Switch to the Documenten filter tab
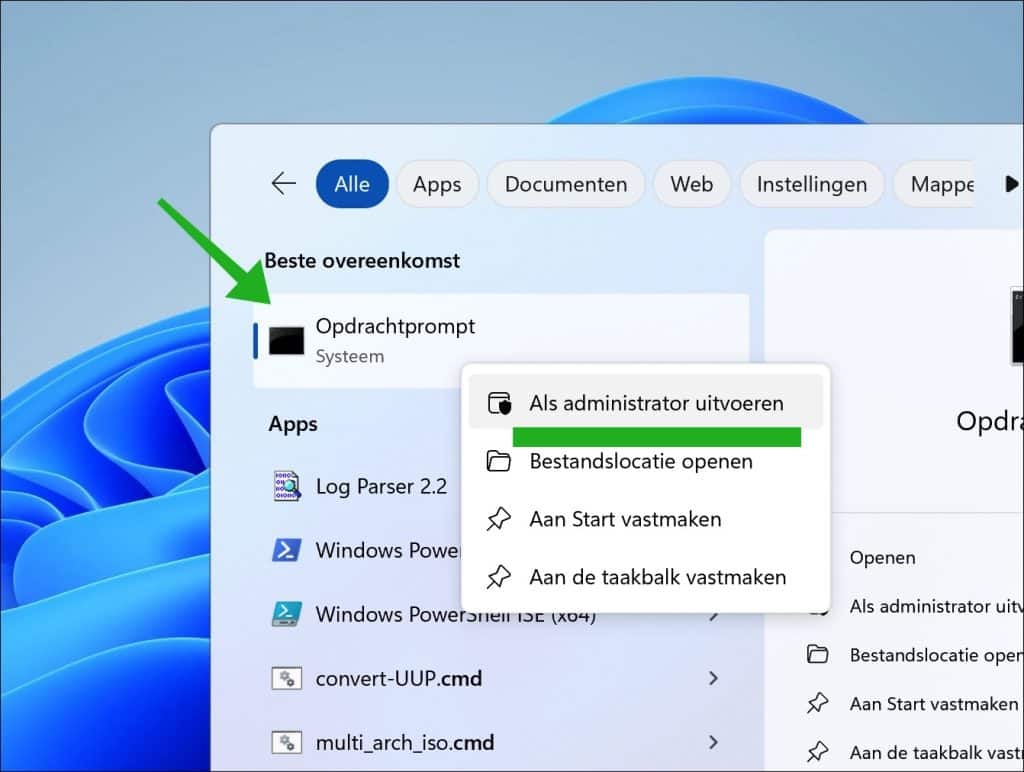Screen dimensions: 1024x772 pos(566,184)
